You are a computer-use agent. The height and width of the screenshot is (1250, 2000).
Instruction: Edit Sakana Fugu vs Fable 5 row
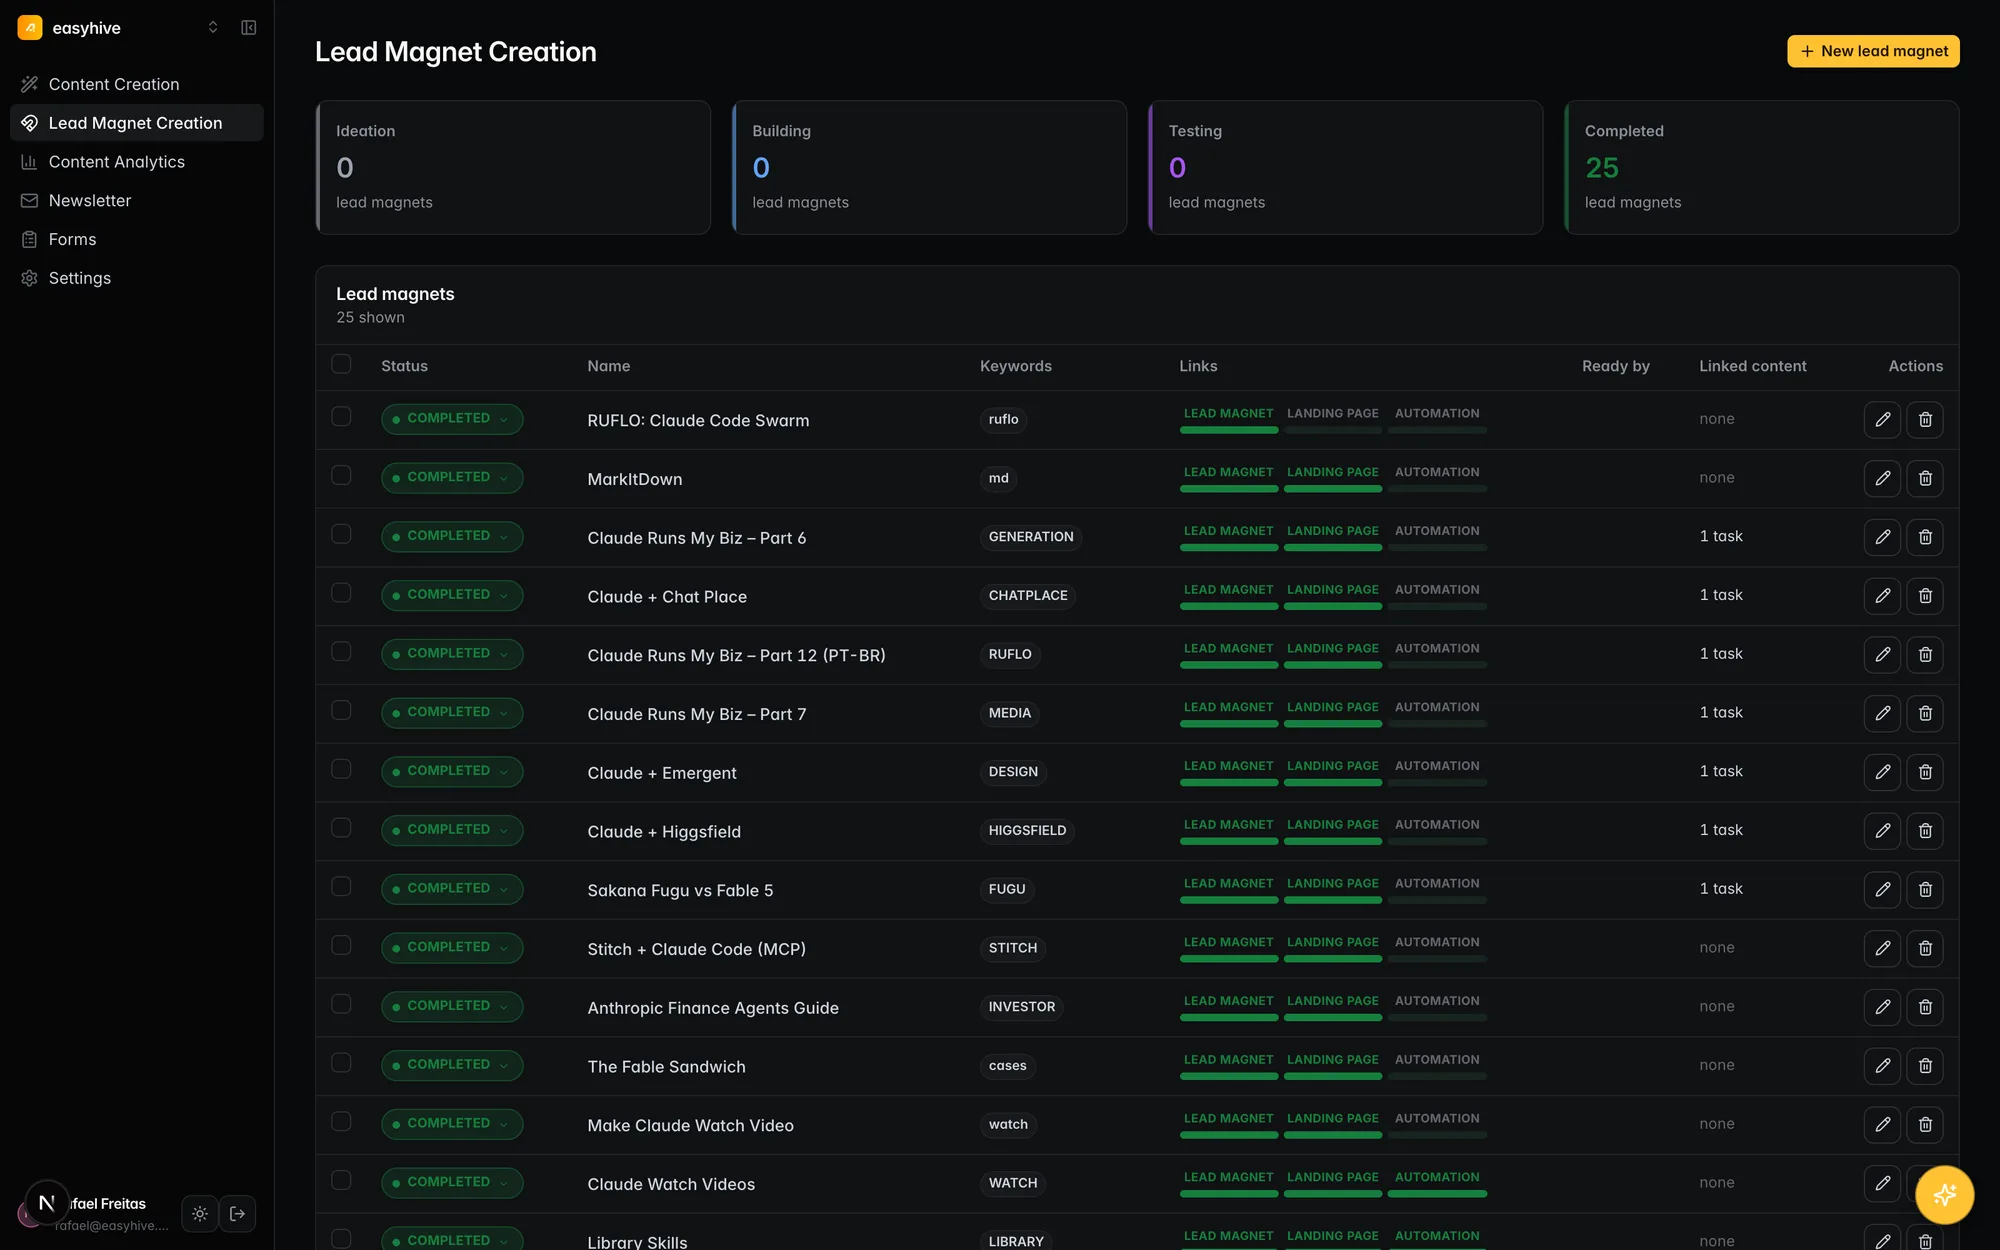pos(1882,890)
